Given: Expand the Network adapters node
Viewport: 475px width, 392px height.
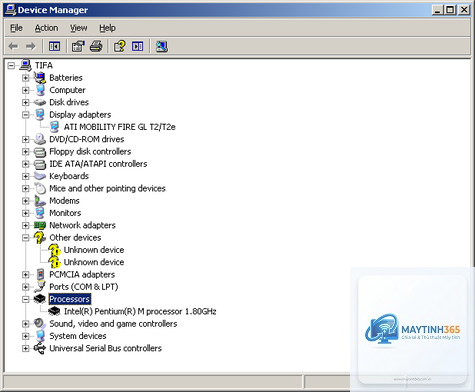Looking at the screenshot, I should pyautogui.click(x=25, y=225).
